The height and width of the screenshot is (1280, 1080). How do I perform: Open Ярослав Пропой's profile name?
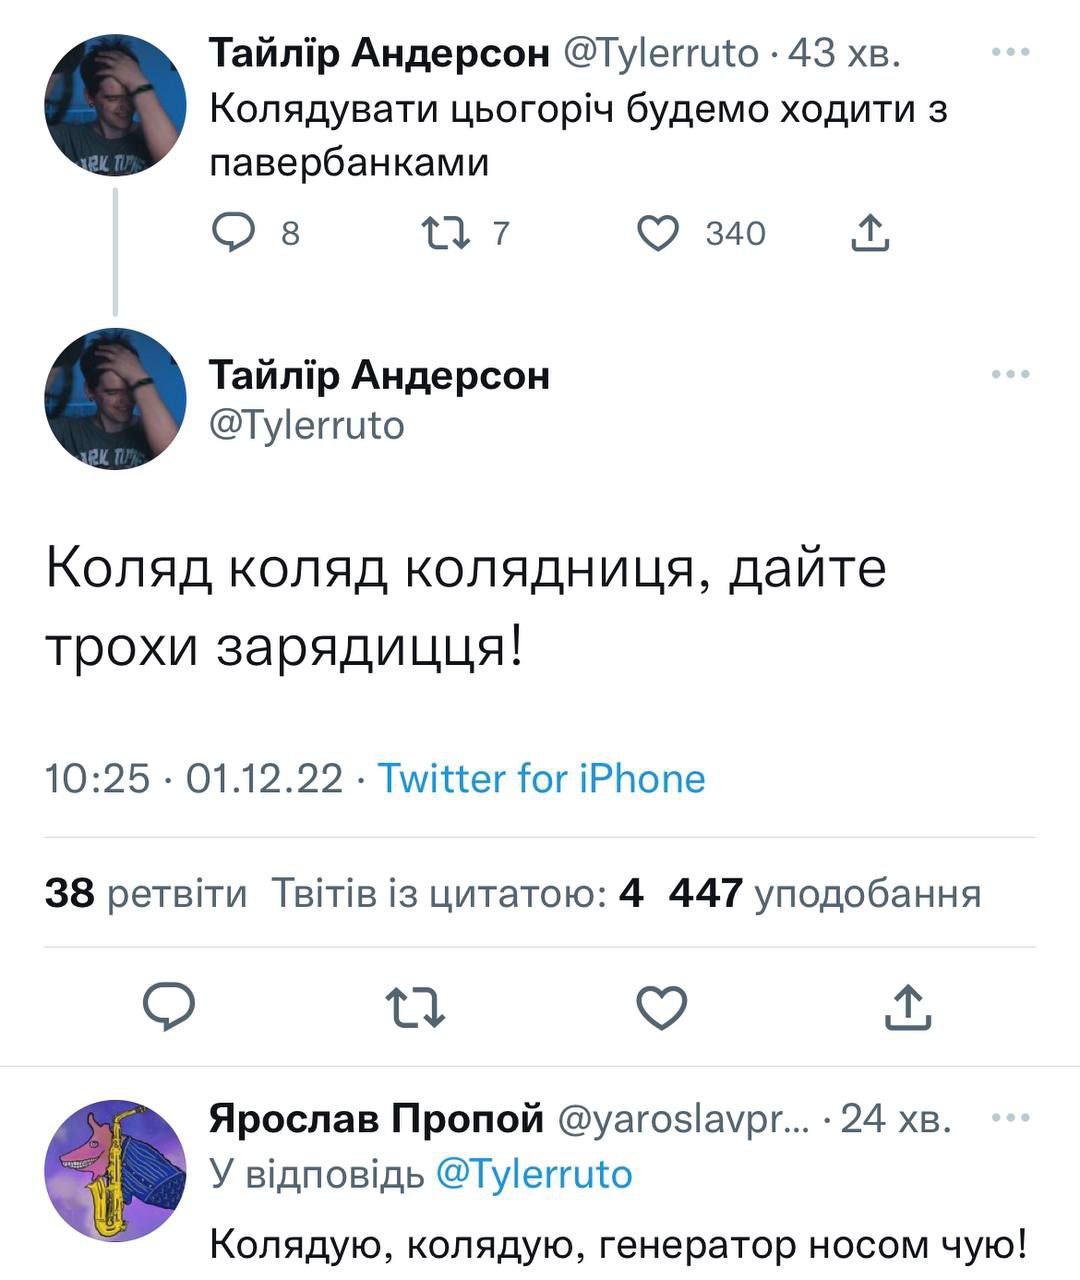(376, 1118)
